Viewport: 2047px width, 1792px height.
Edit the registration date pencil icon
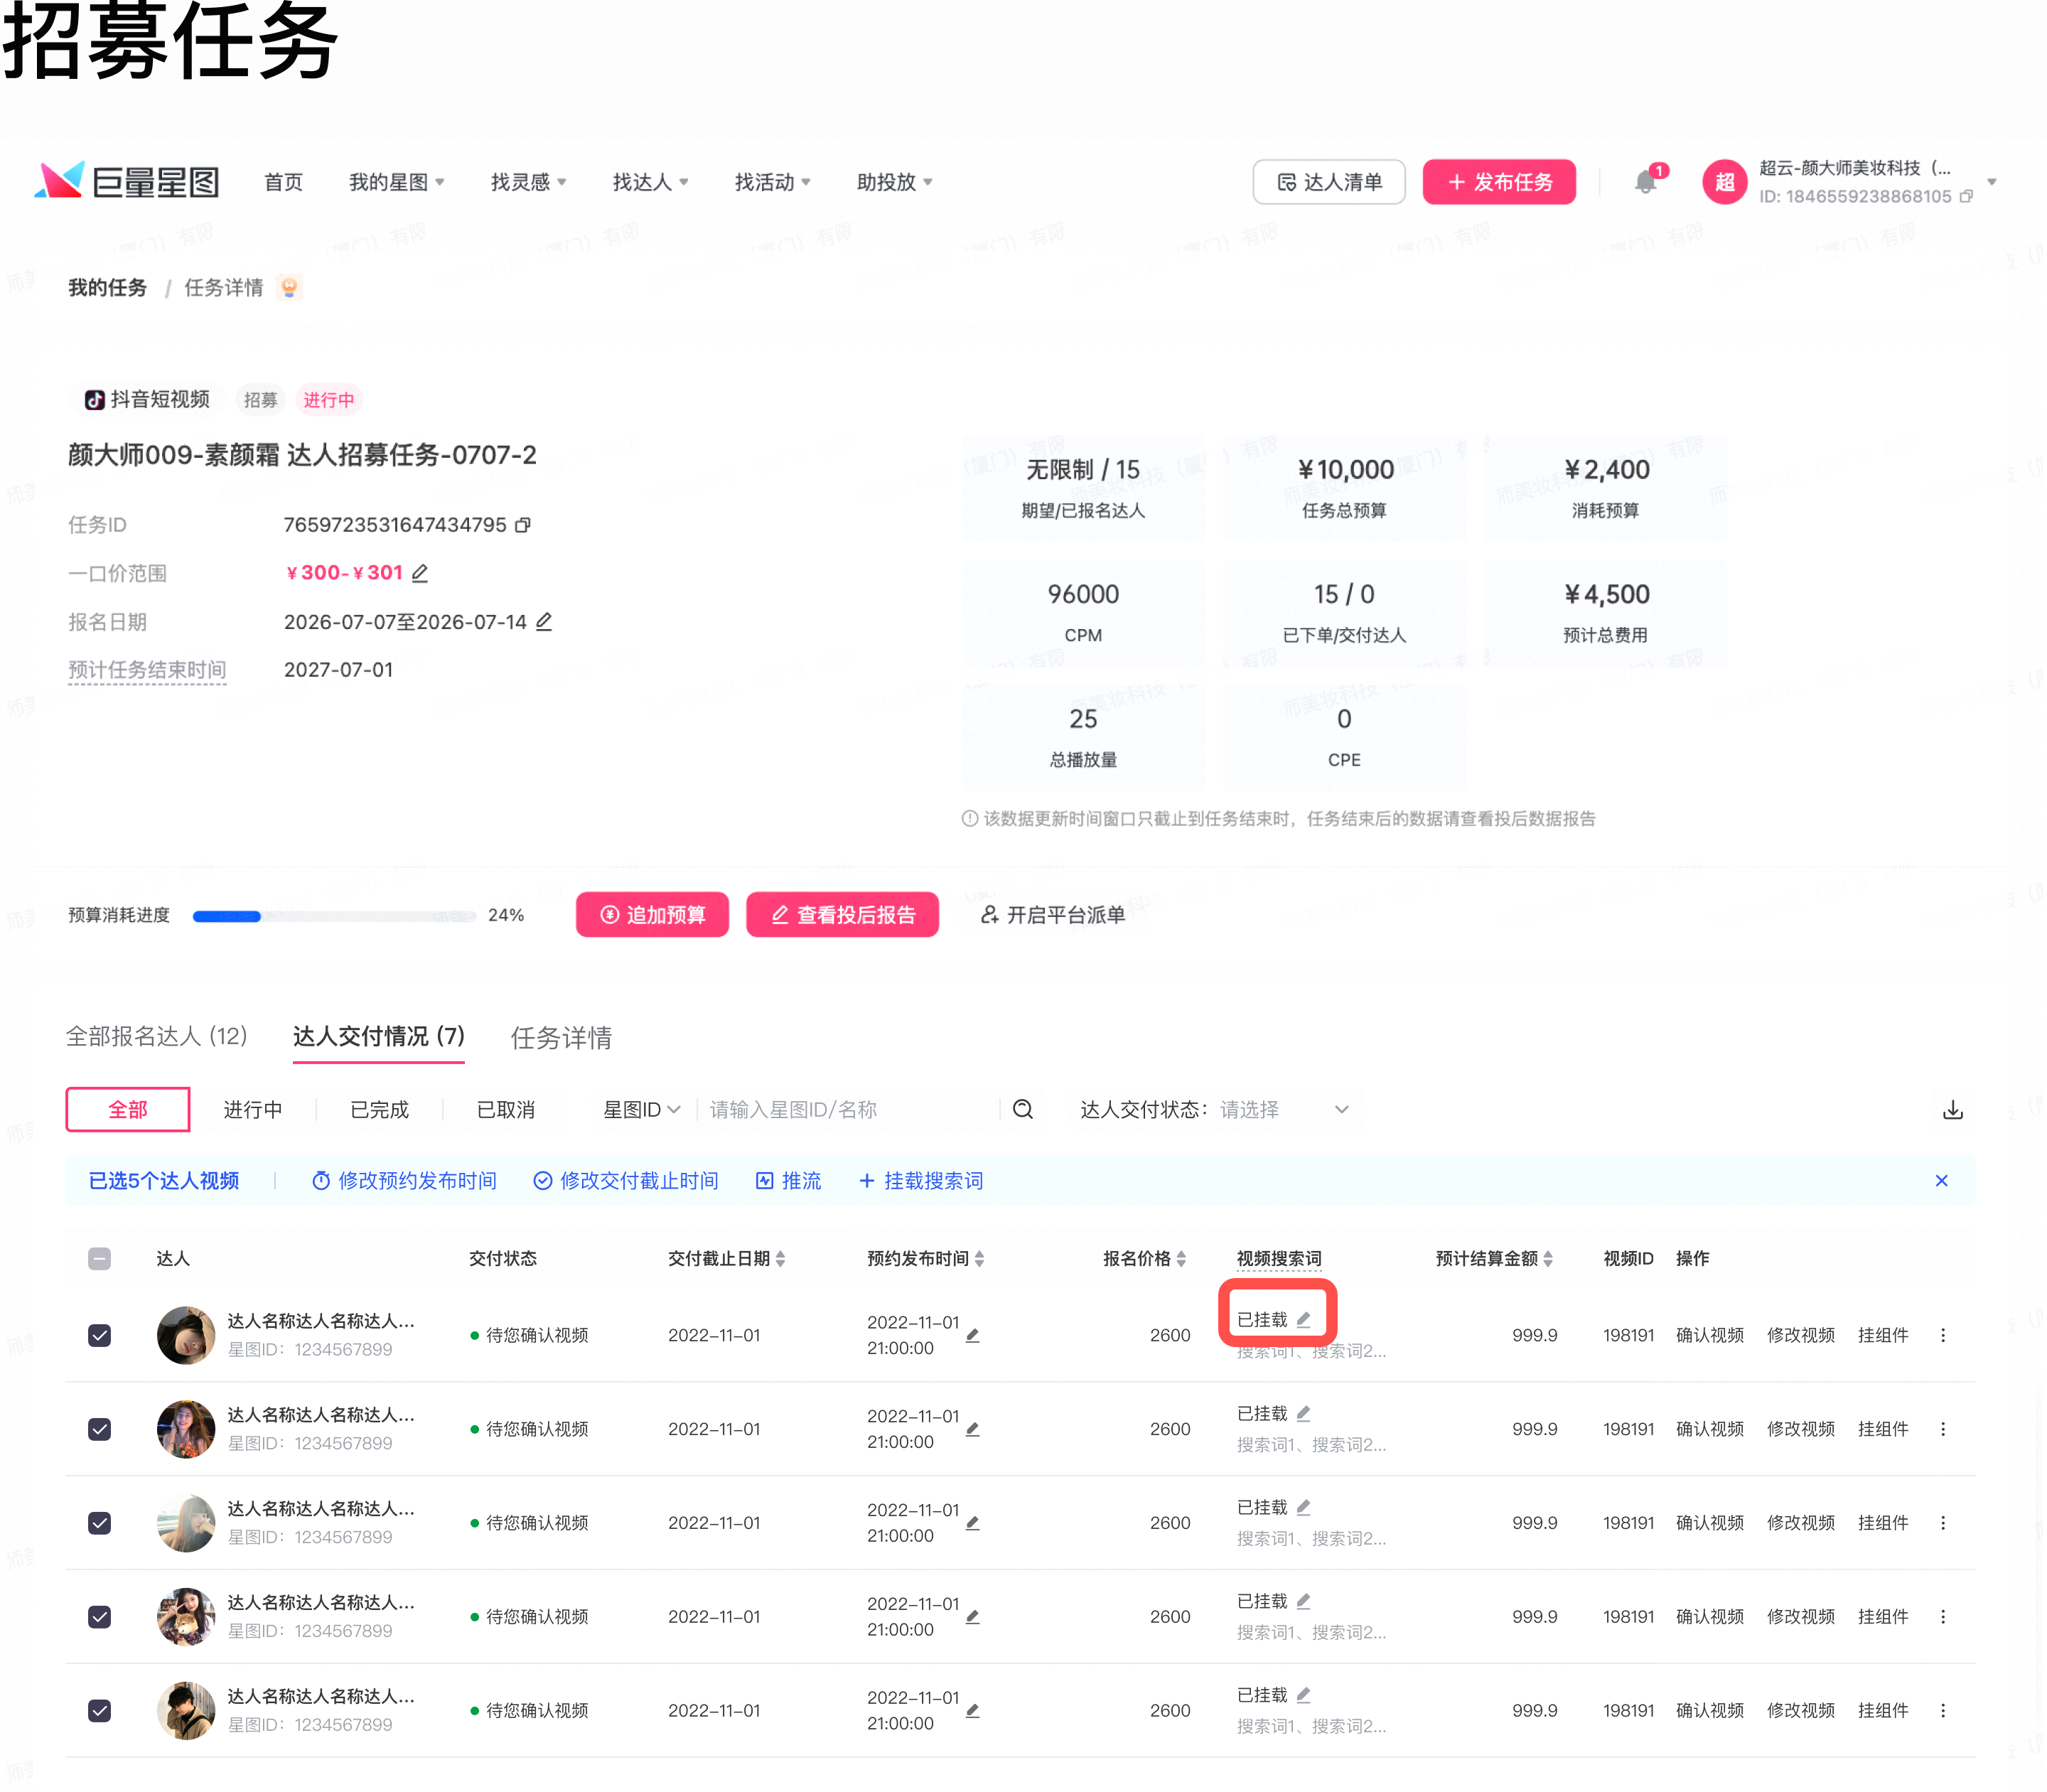click(x=544, y=621)
